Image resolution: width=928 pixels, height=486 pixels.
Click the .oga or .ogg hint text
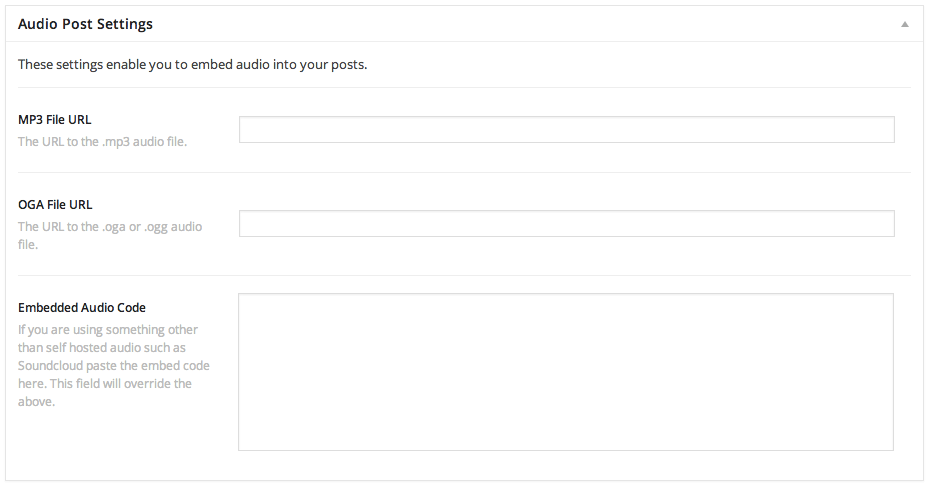110,227
